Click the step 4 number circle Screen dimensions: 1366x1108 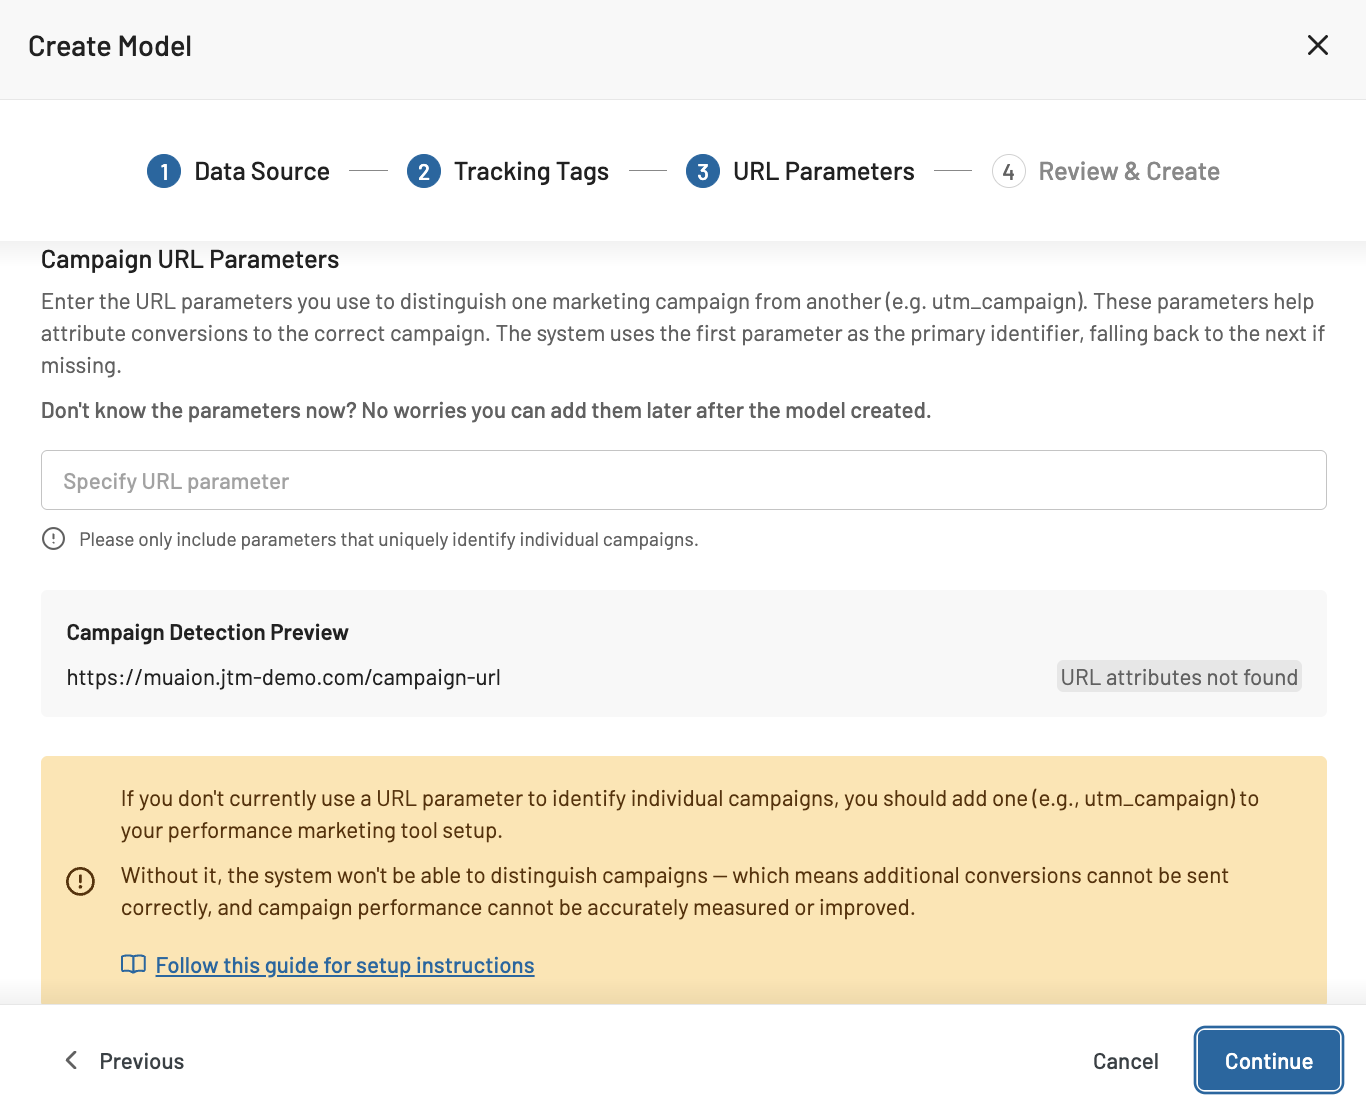coord(1008,172)
